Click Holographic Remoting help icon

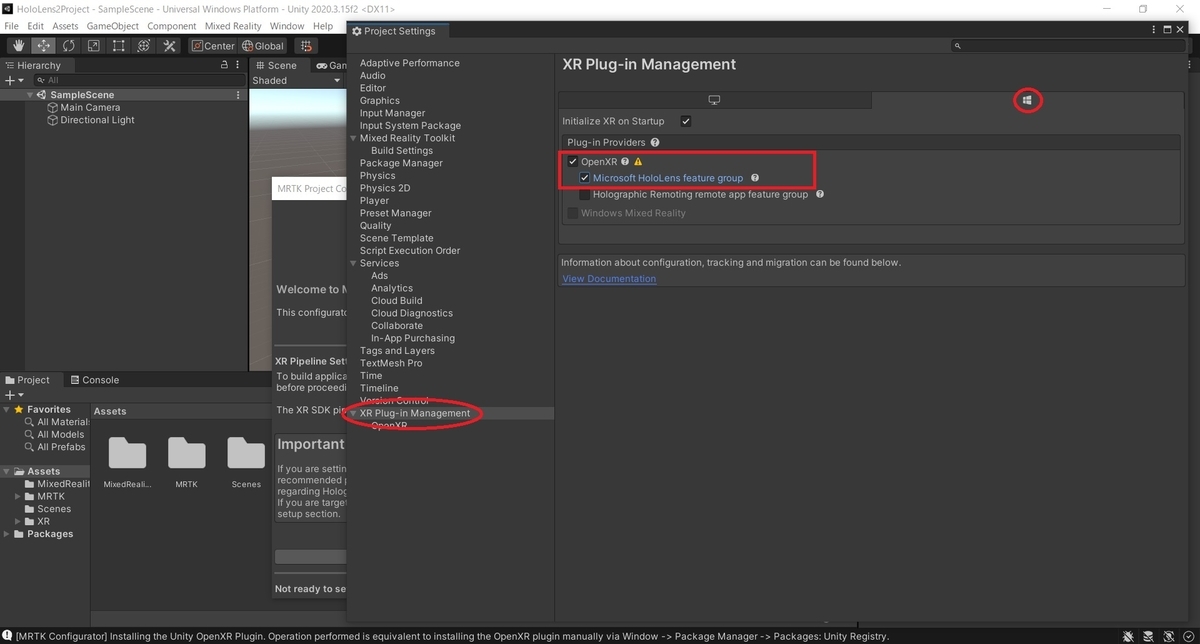click(x=819, y=195)
